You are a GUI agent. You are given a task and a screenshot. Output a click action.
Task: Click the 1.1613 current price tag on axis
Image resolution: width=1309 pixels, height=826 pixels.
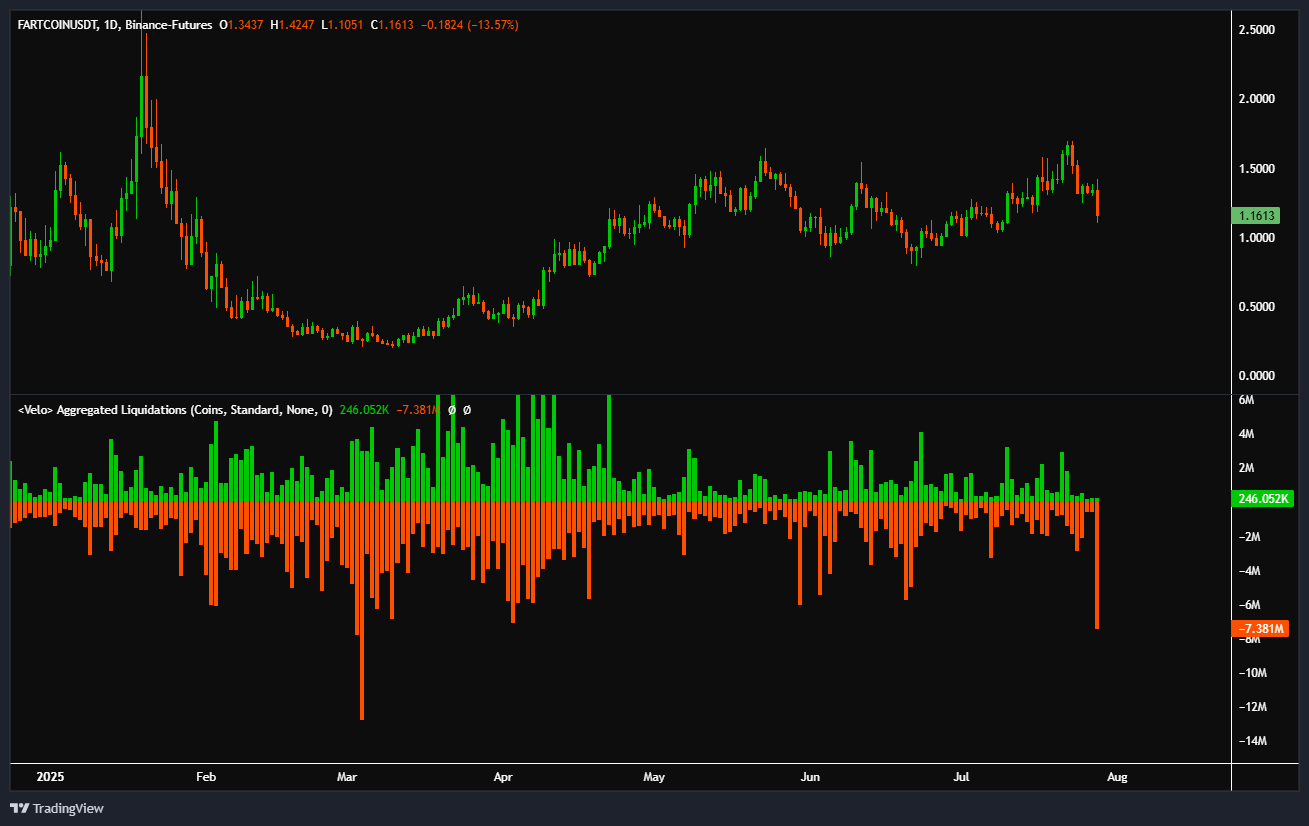(x=1259, y=215)
